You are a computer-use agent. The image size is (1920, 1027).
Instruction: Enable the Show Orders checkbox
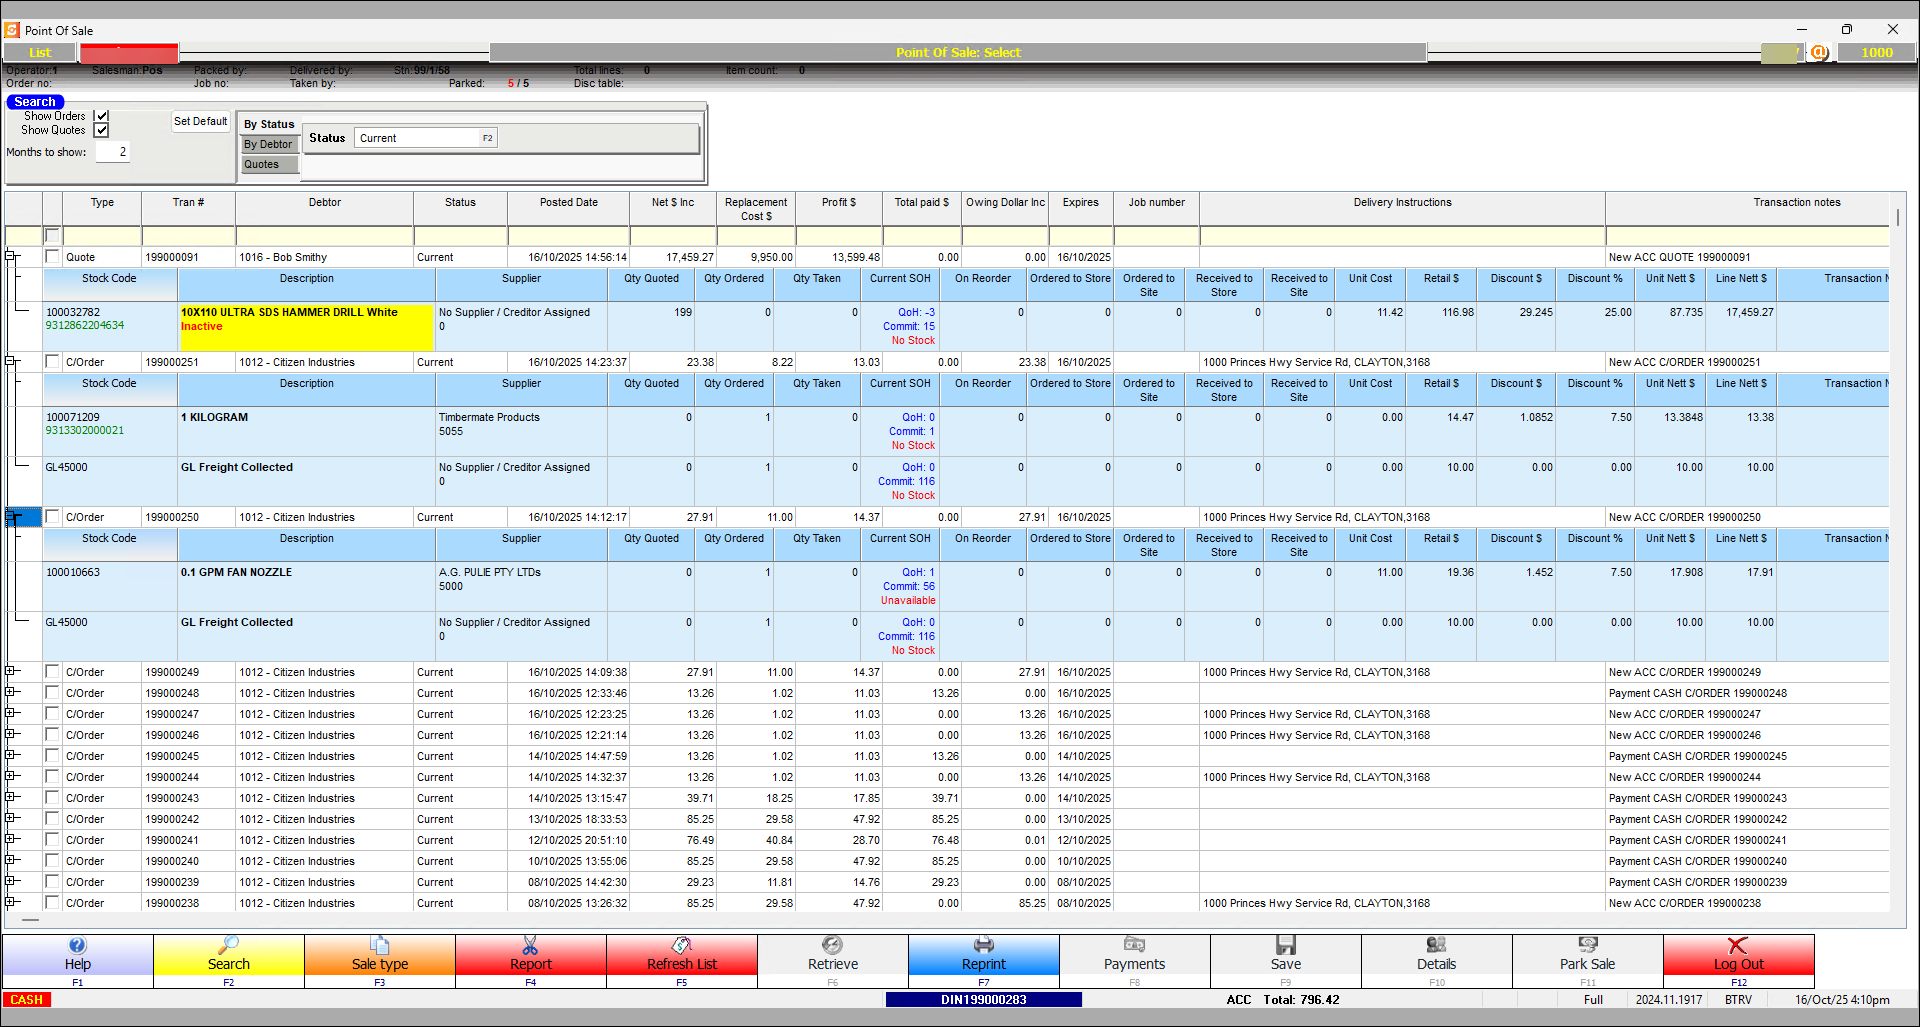(x=102, y=115)
